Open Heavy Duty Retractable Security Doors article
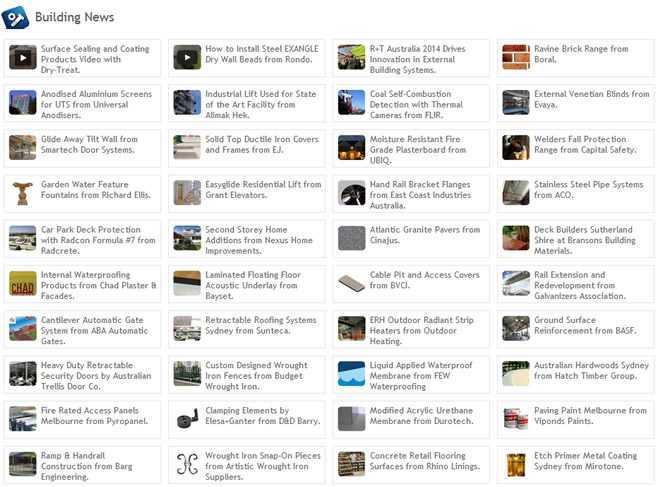 [96, 376]
